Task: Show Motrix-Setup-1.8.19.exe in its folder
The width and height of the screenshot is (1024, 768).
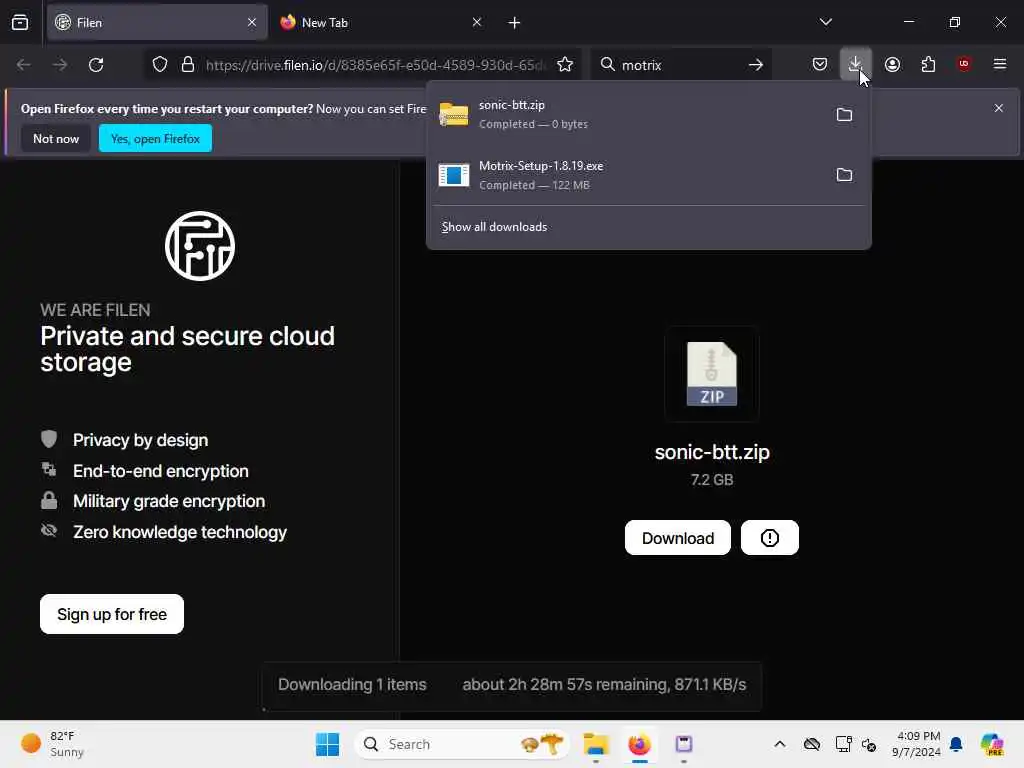Action: pyautogui.click(x=844, y=175)
